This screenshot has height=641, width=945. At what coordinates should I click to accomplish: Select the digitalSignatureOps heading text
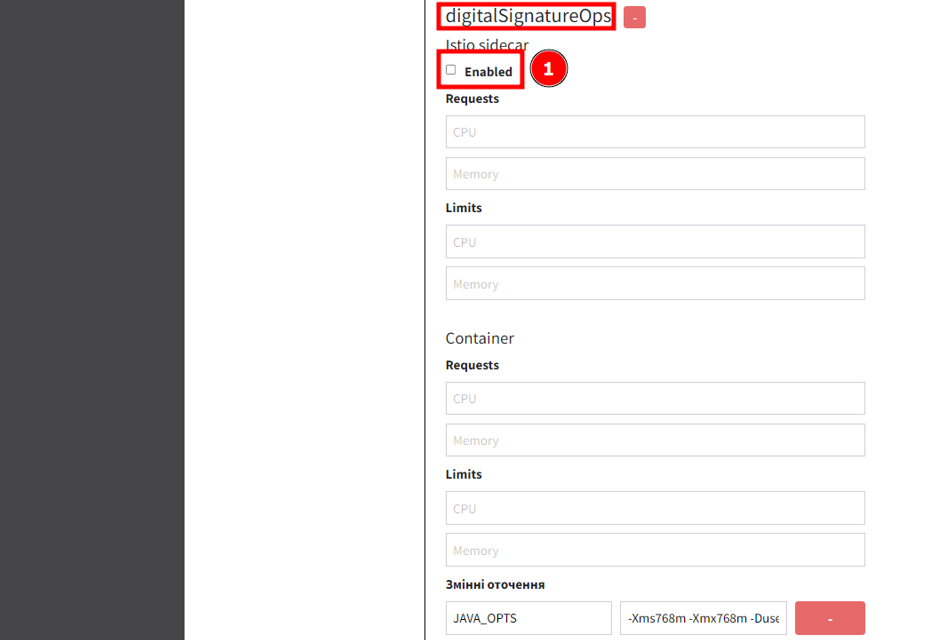click(x=528, y=16)
